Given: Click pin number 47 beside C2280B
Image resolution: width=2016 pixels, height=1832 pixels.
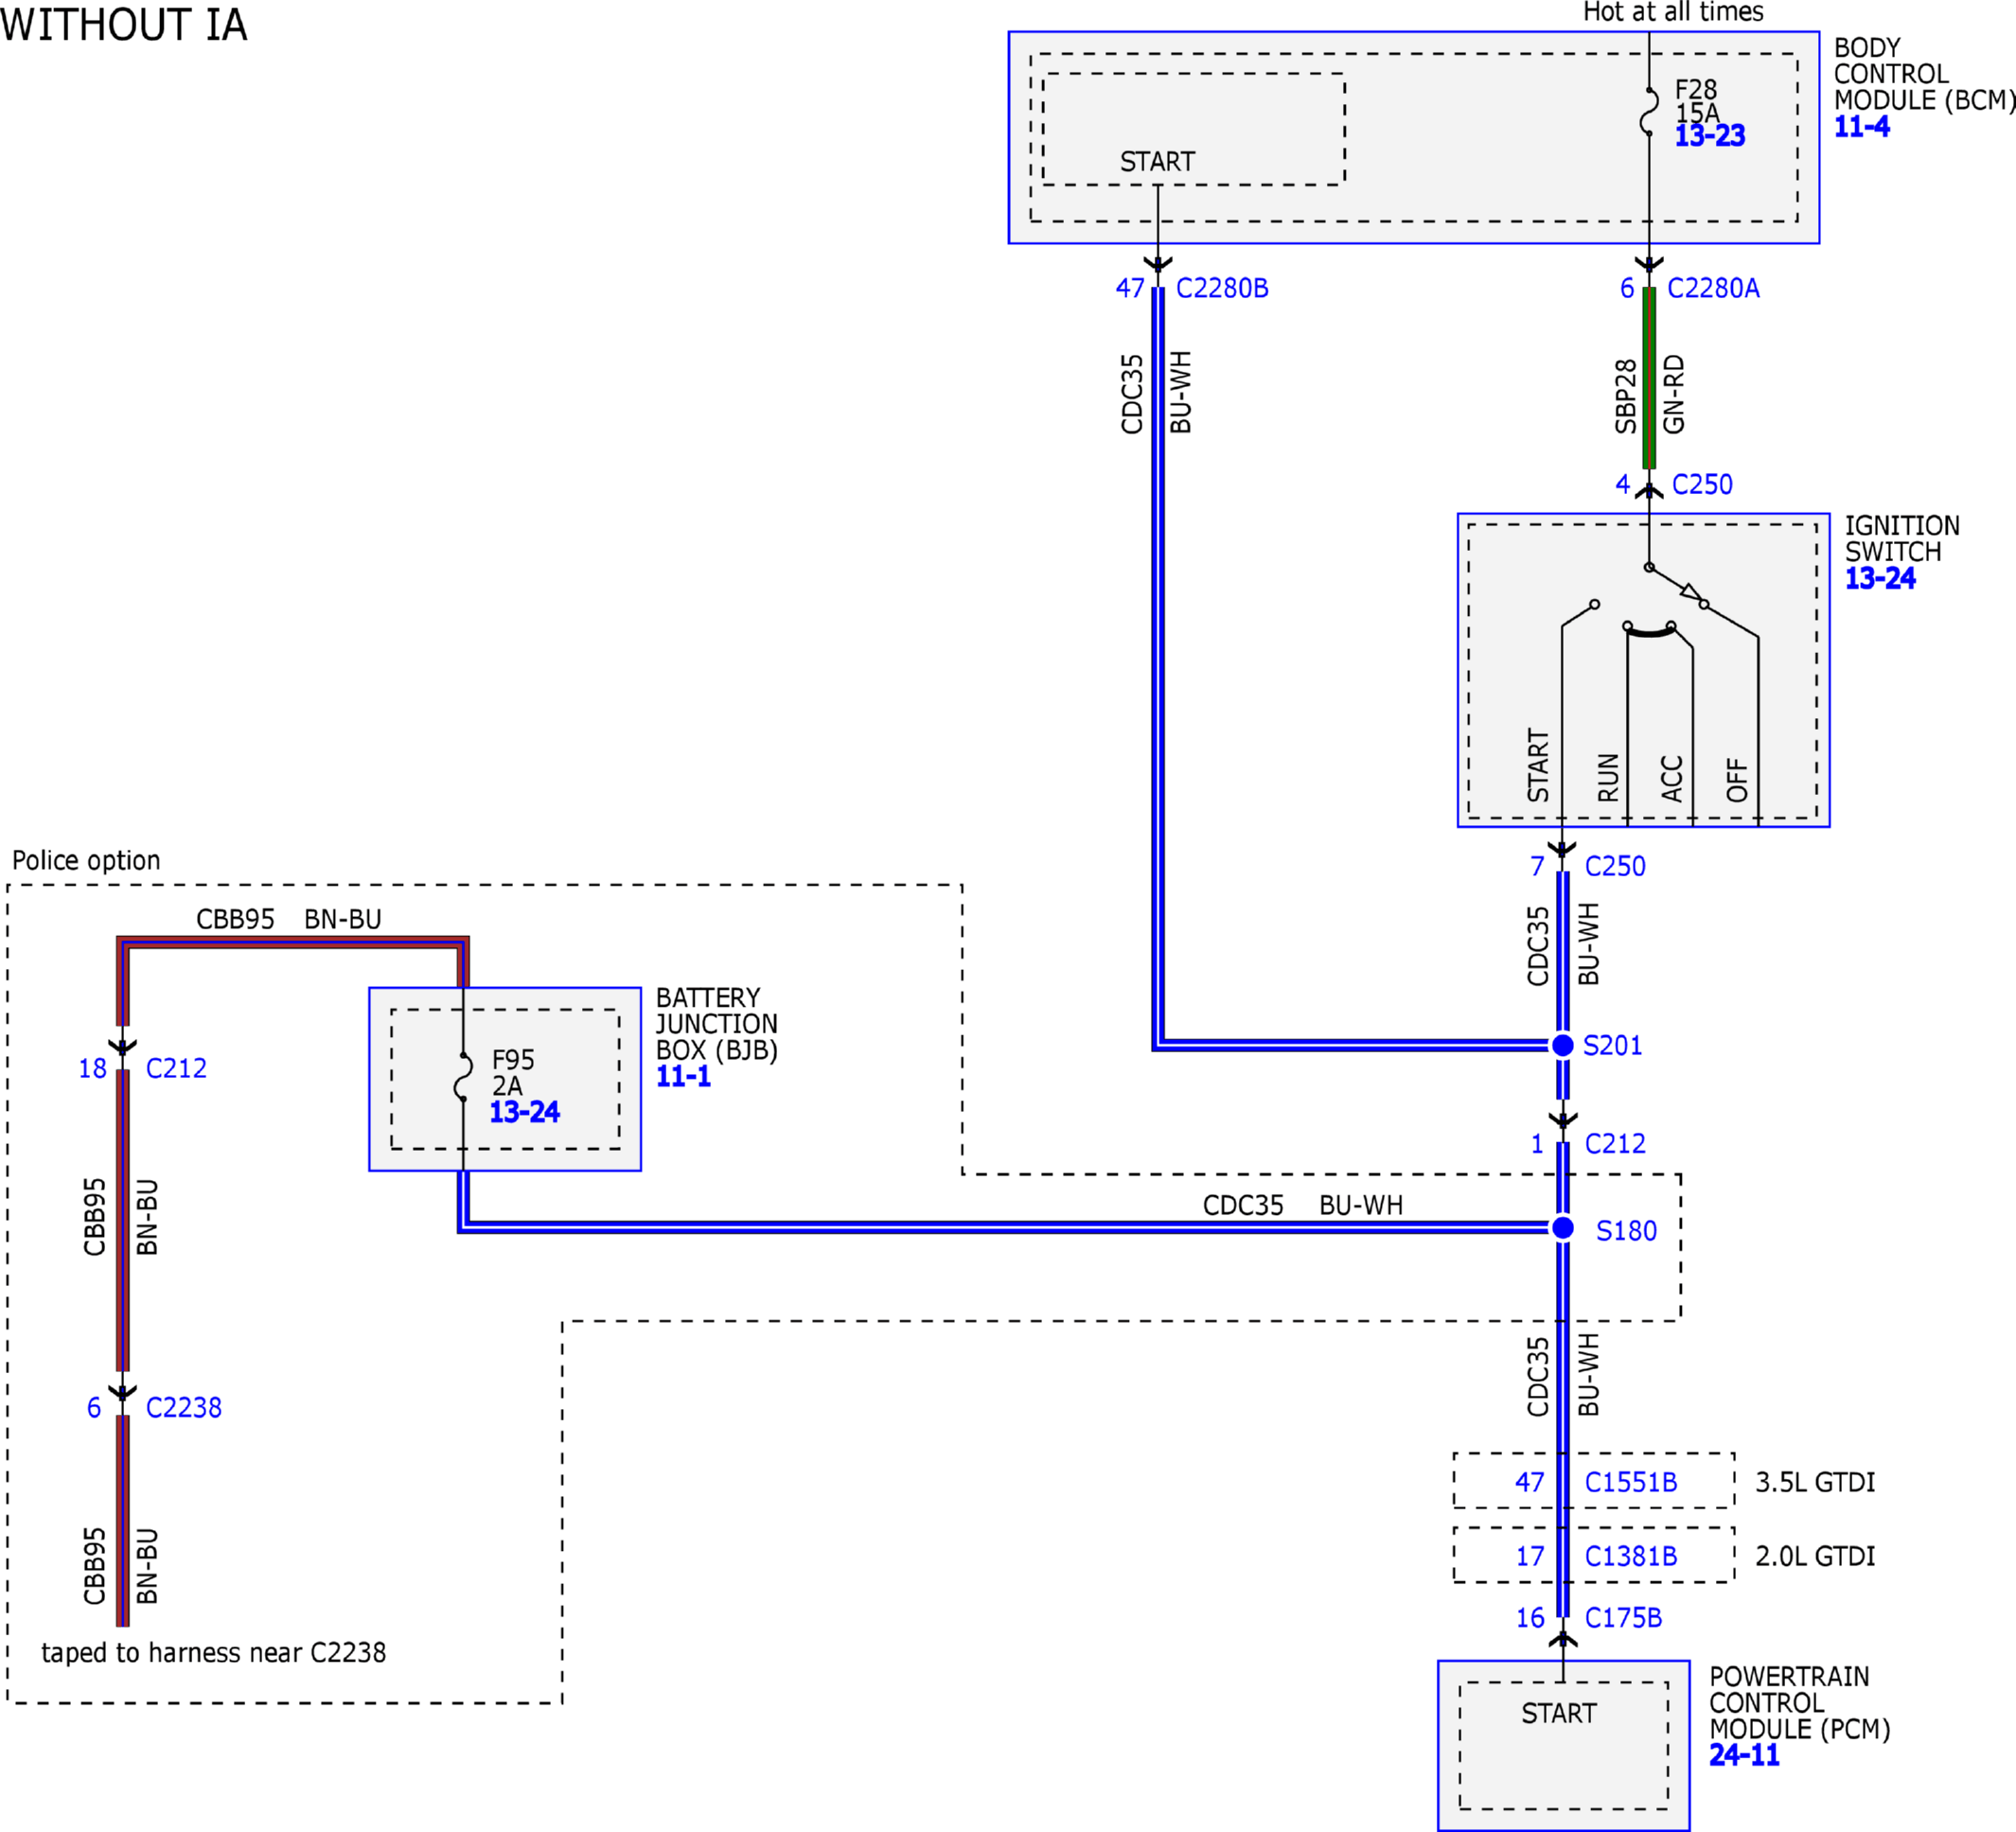Looking at the screenshot, I should coord(1130,288).
